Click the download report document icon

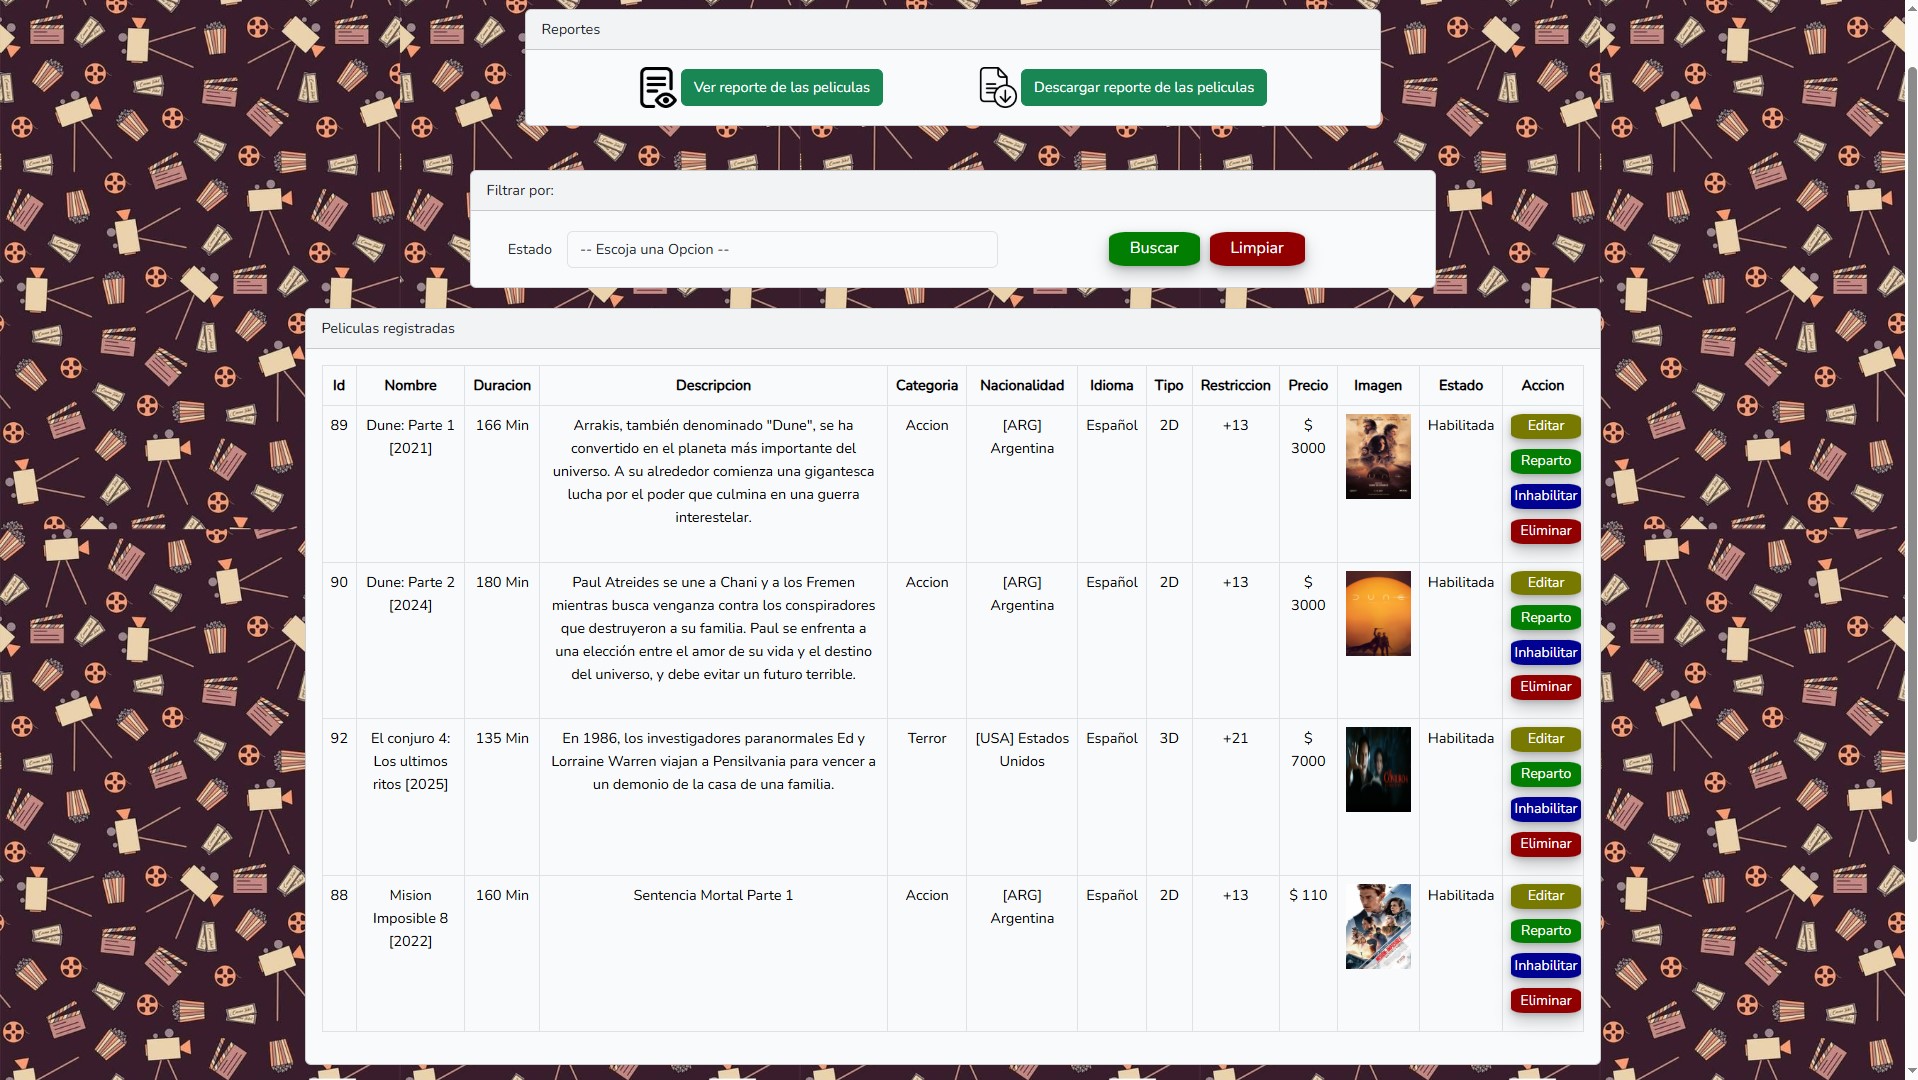point(997,88)
